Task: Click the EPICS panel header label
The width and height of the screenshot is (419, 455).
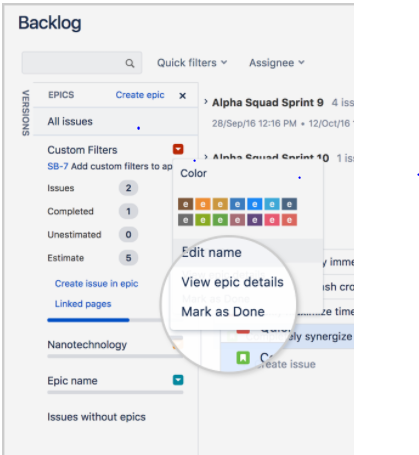Action: [61, 95]
